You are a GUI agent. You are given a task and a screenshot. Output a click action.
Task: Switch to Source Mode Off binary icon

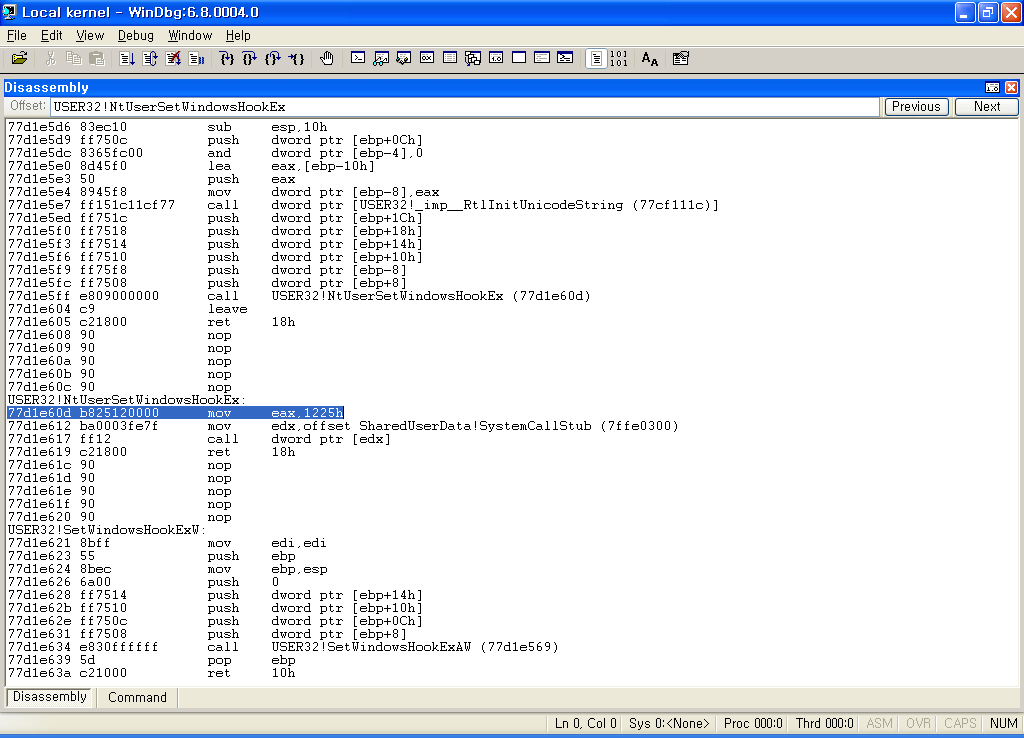[618, 59]
